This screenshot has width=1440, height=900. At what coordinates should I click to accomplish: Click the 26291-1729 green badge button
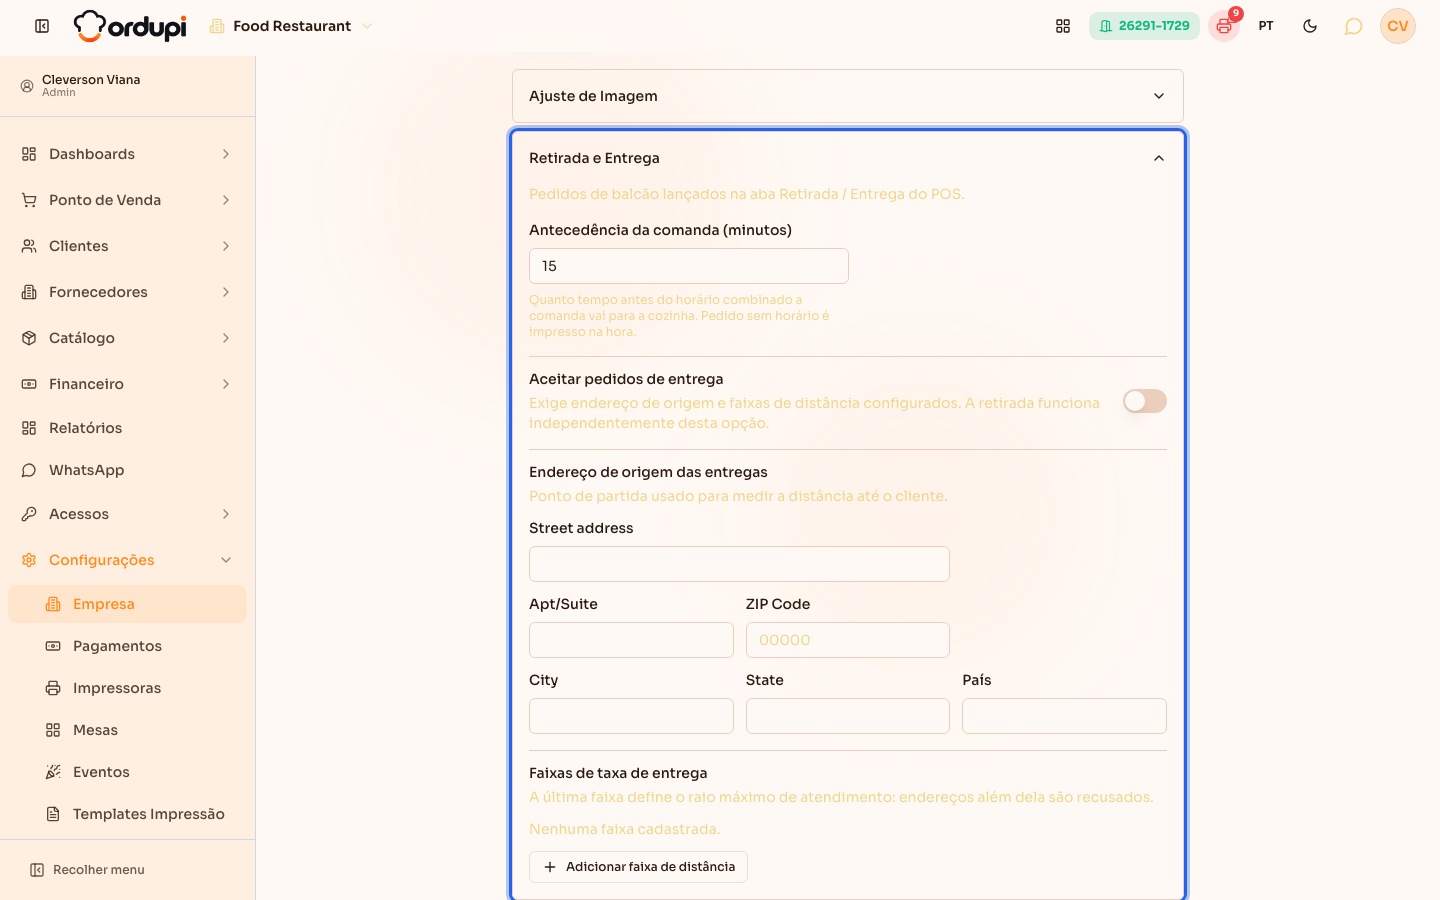coord(1144,26)
